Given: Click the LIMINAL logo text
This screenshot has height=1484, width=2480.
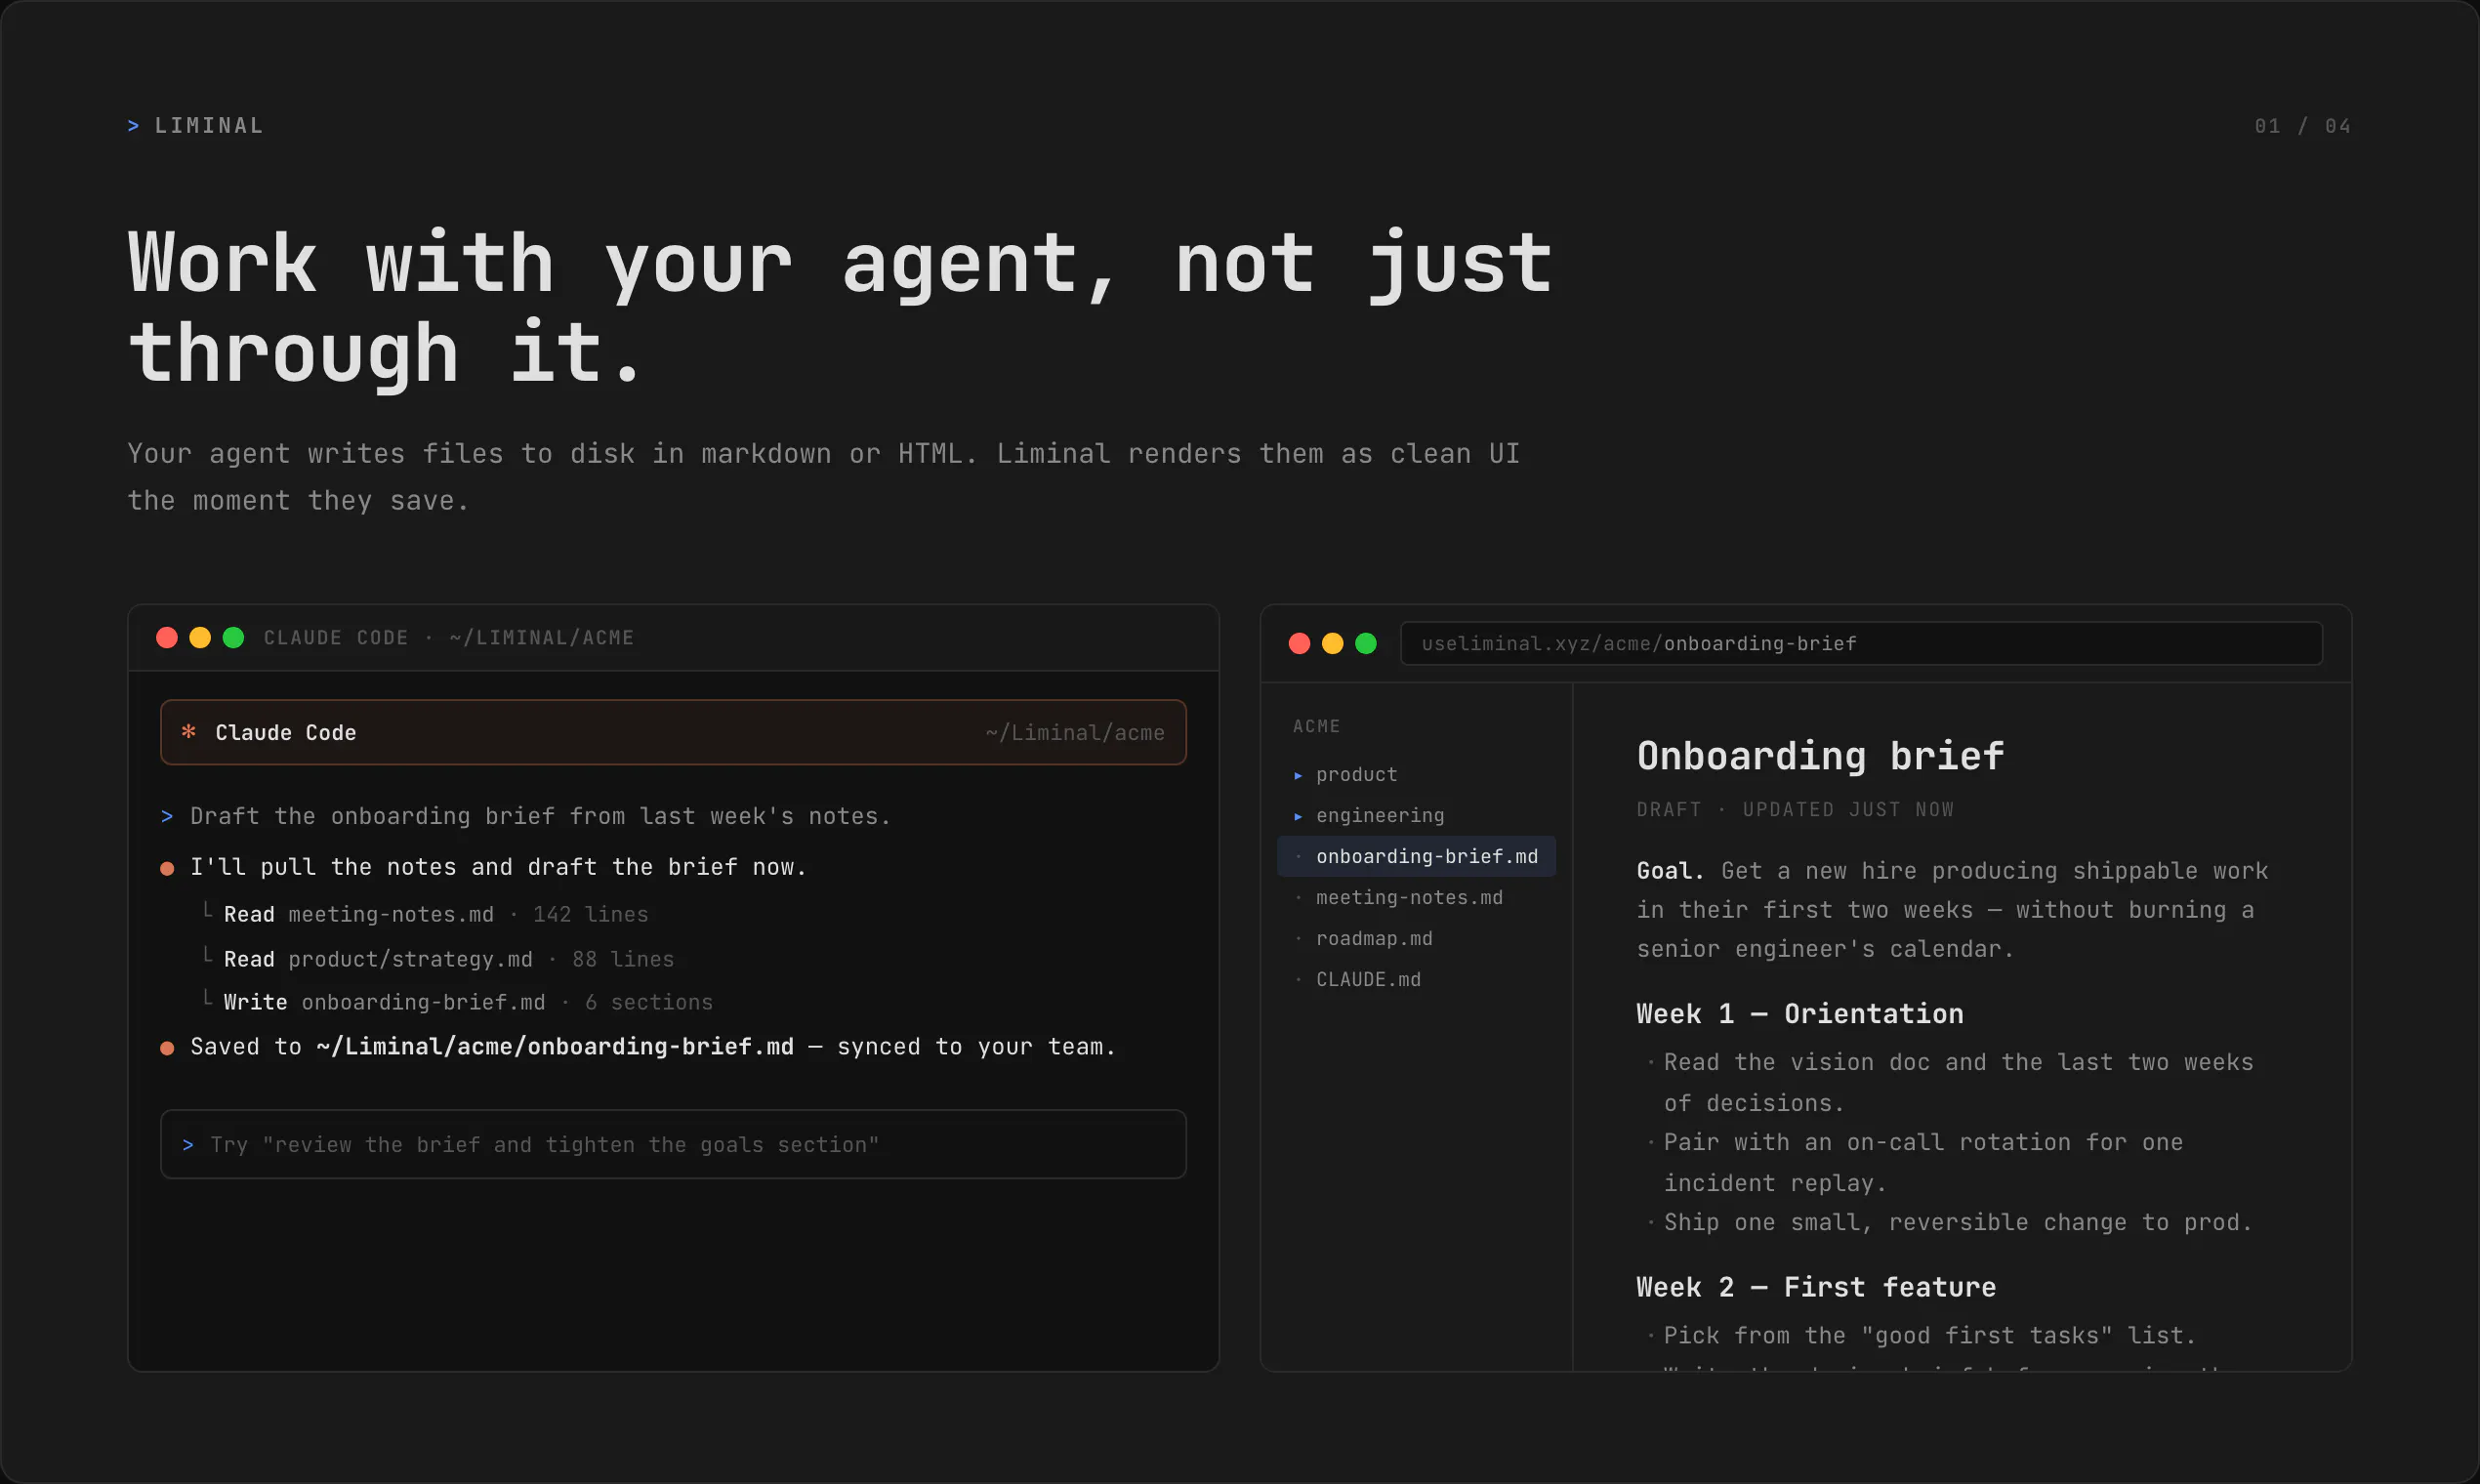Looking at the screenshot, I should pos(209,126).
